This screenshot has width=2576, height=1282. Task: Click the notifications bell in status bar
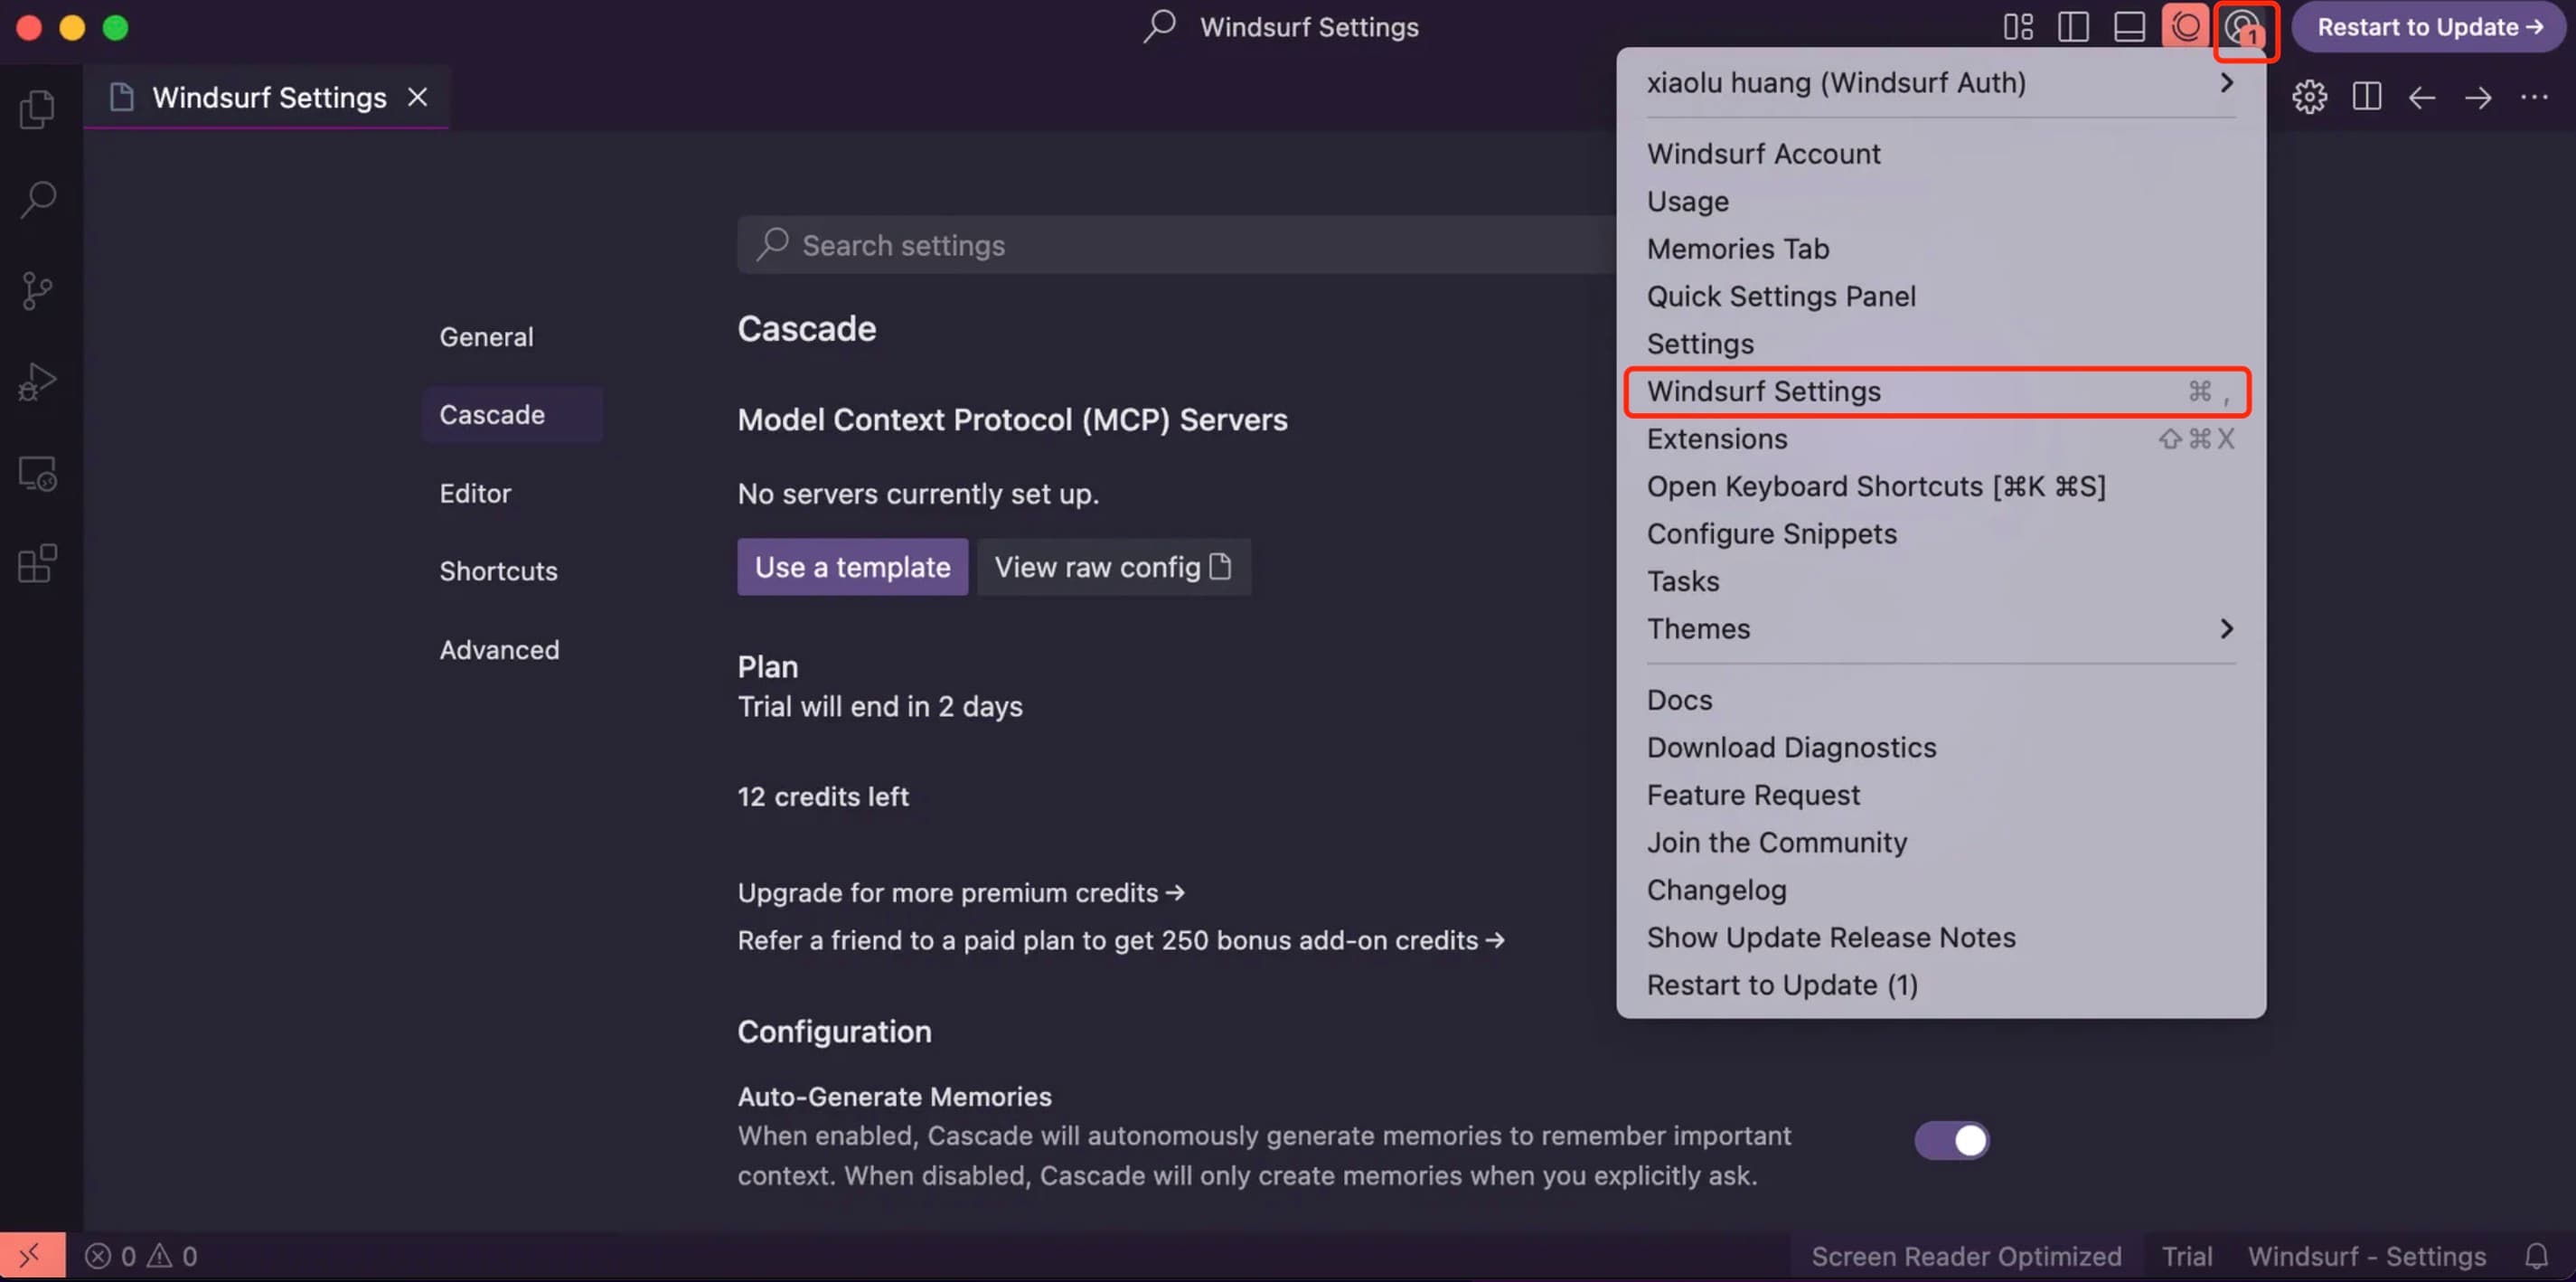click(x=2536, y=1256)
